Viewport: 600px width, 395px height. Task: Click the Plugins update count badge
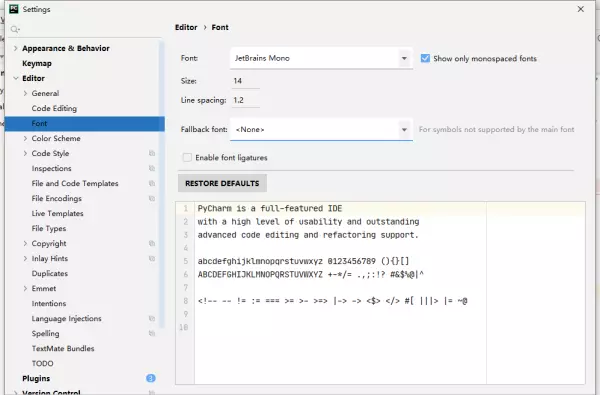(151, 378)
